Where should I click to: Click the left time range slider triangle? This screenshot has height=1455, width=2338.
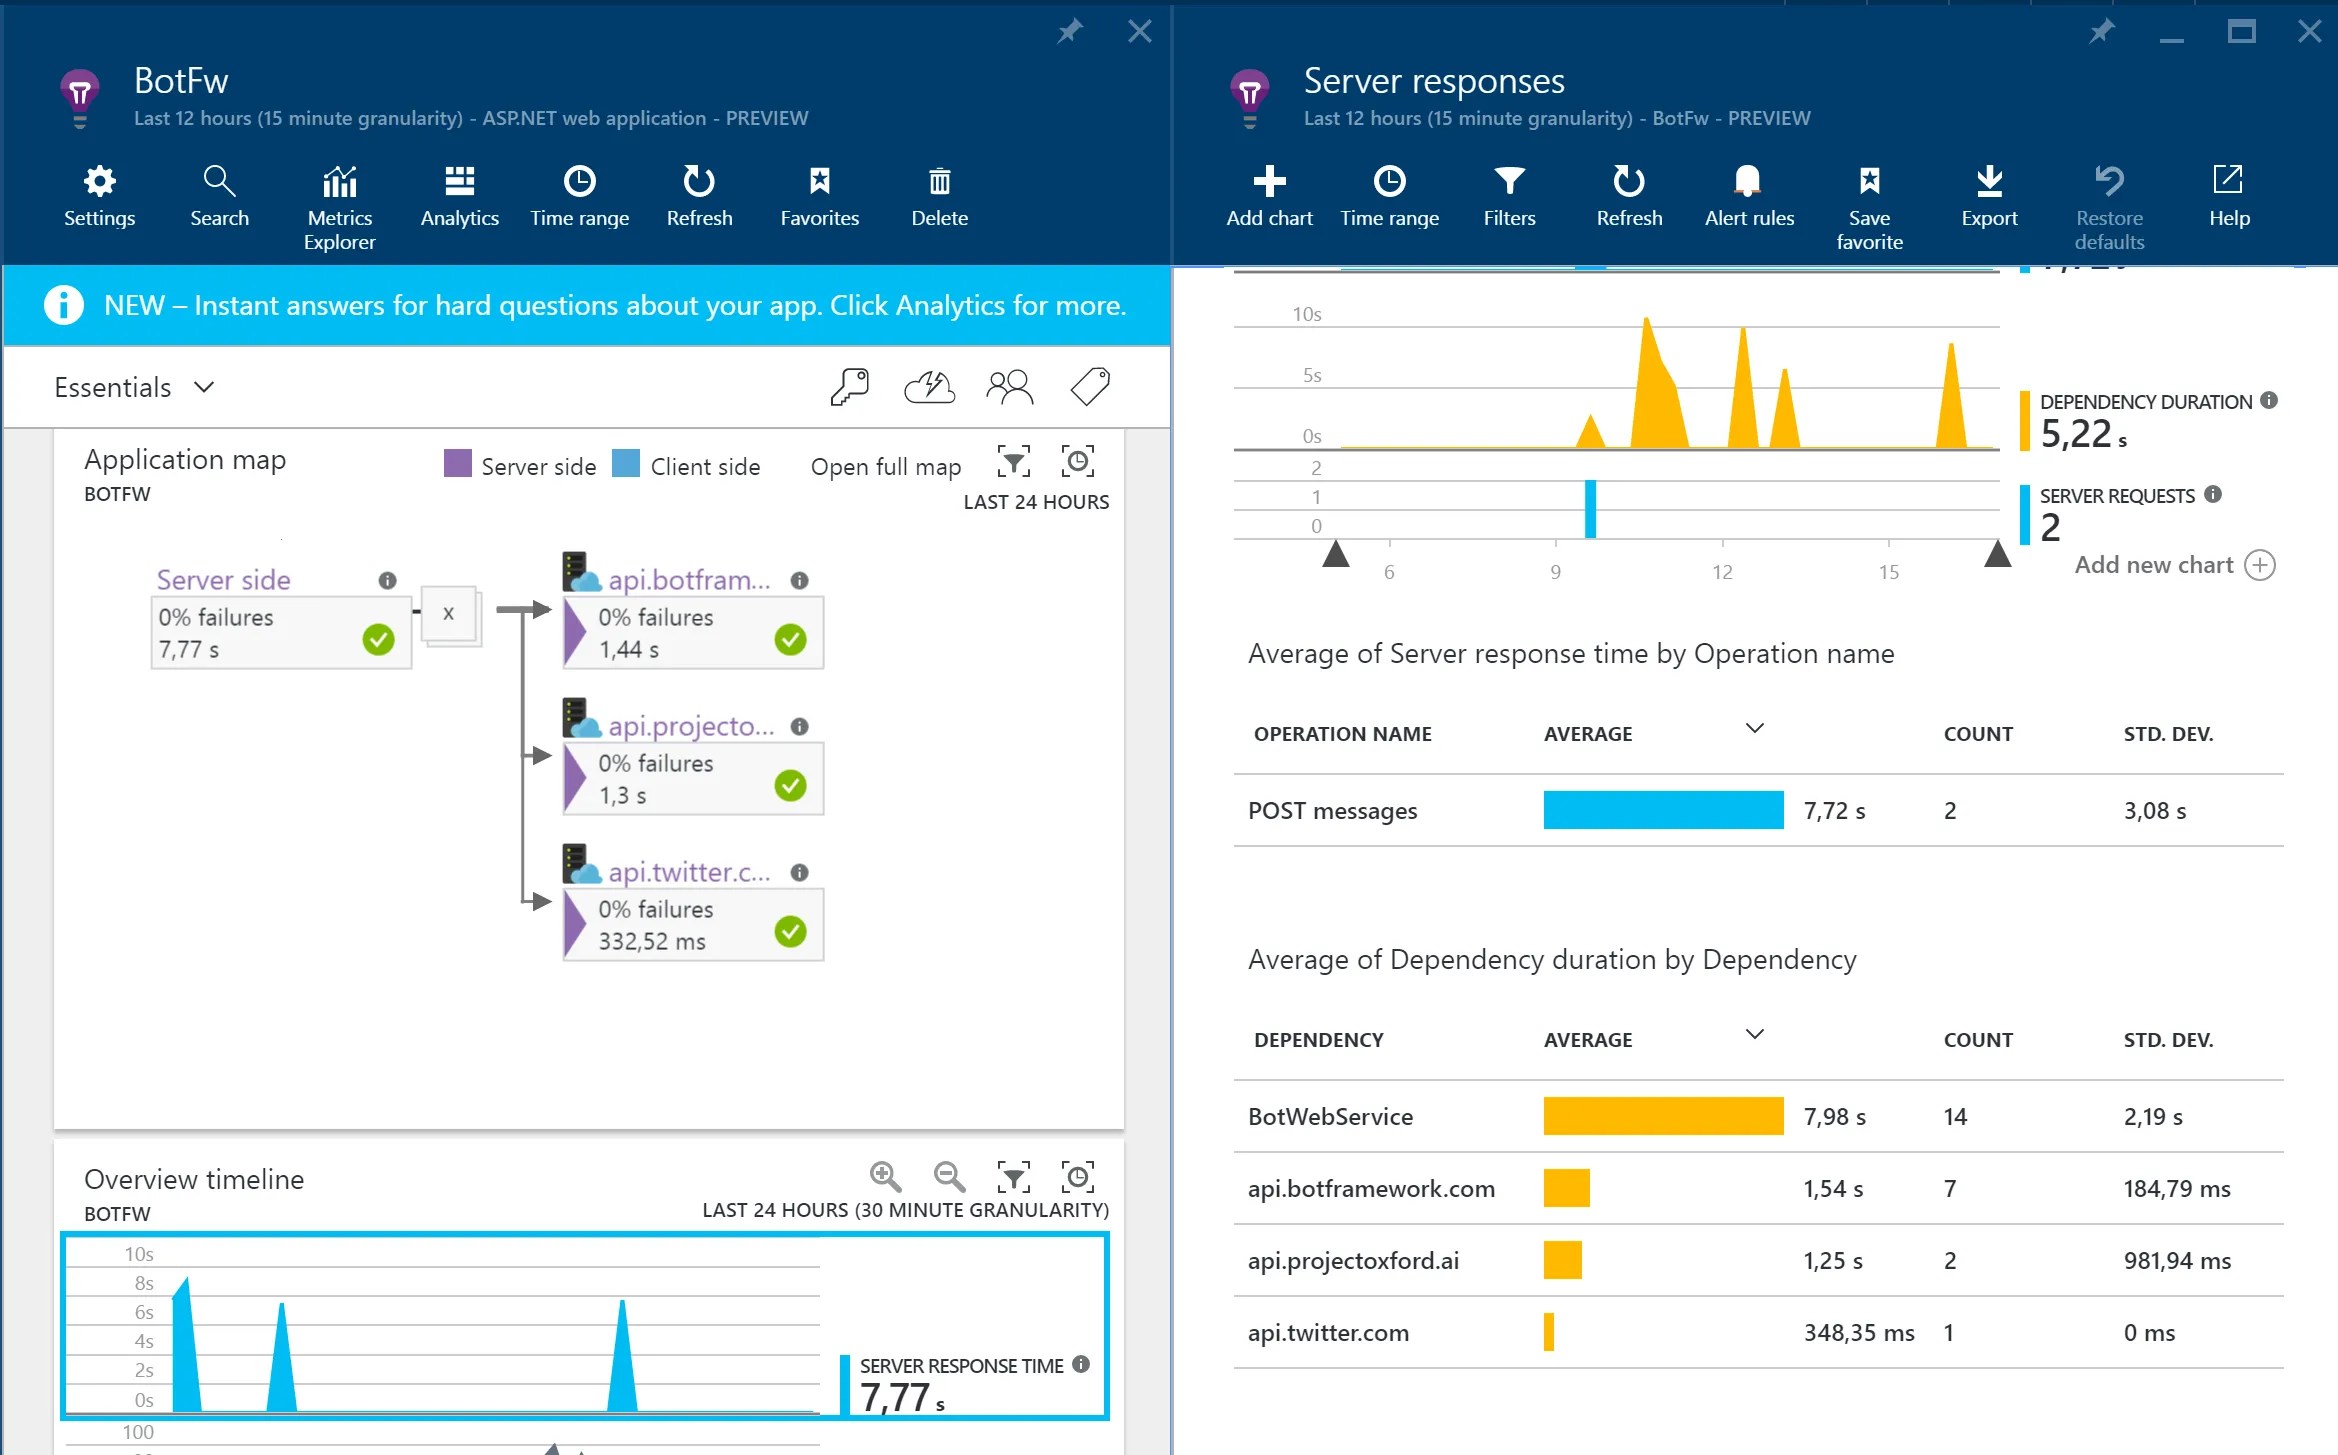point(1335,553)
